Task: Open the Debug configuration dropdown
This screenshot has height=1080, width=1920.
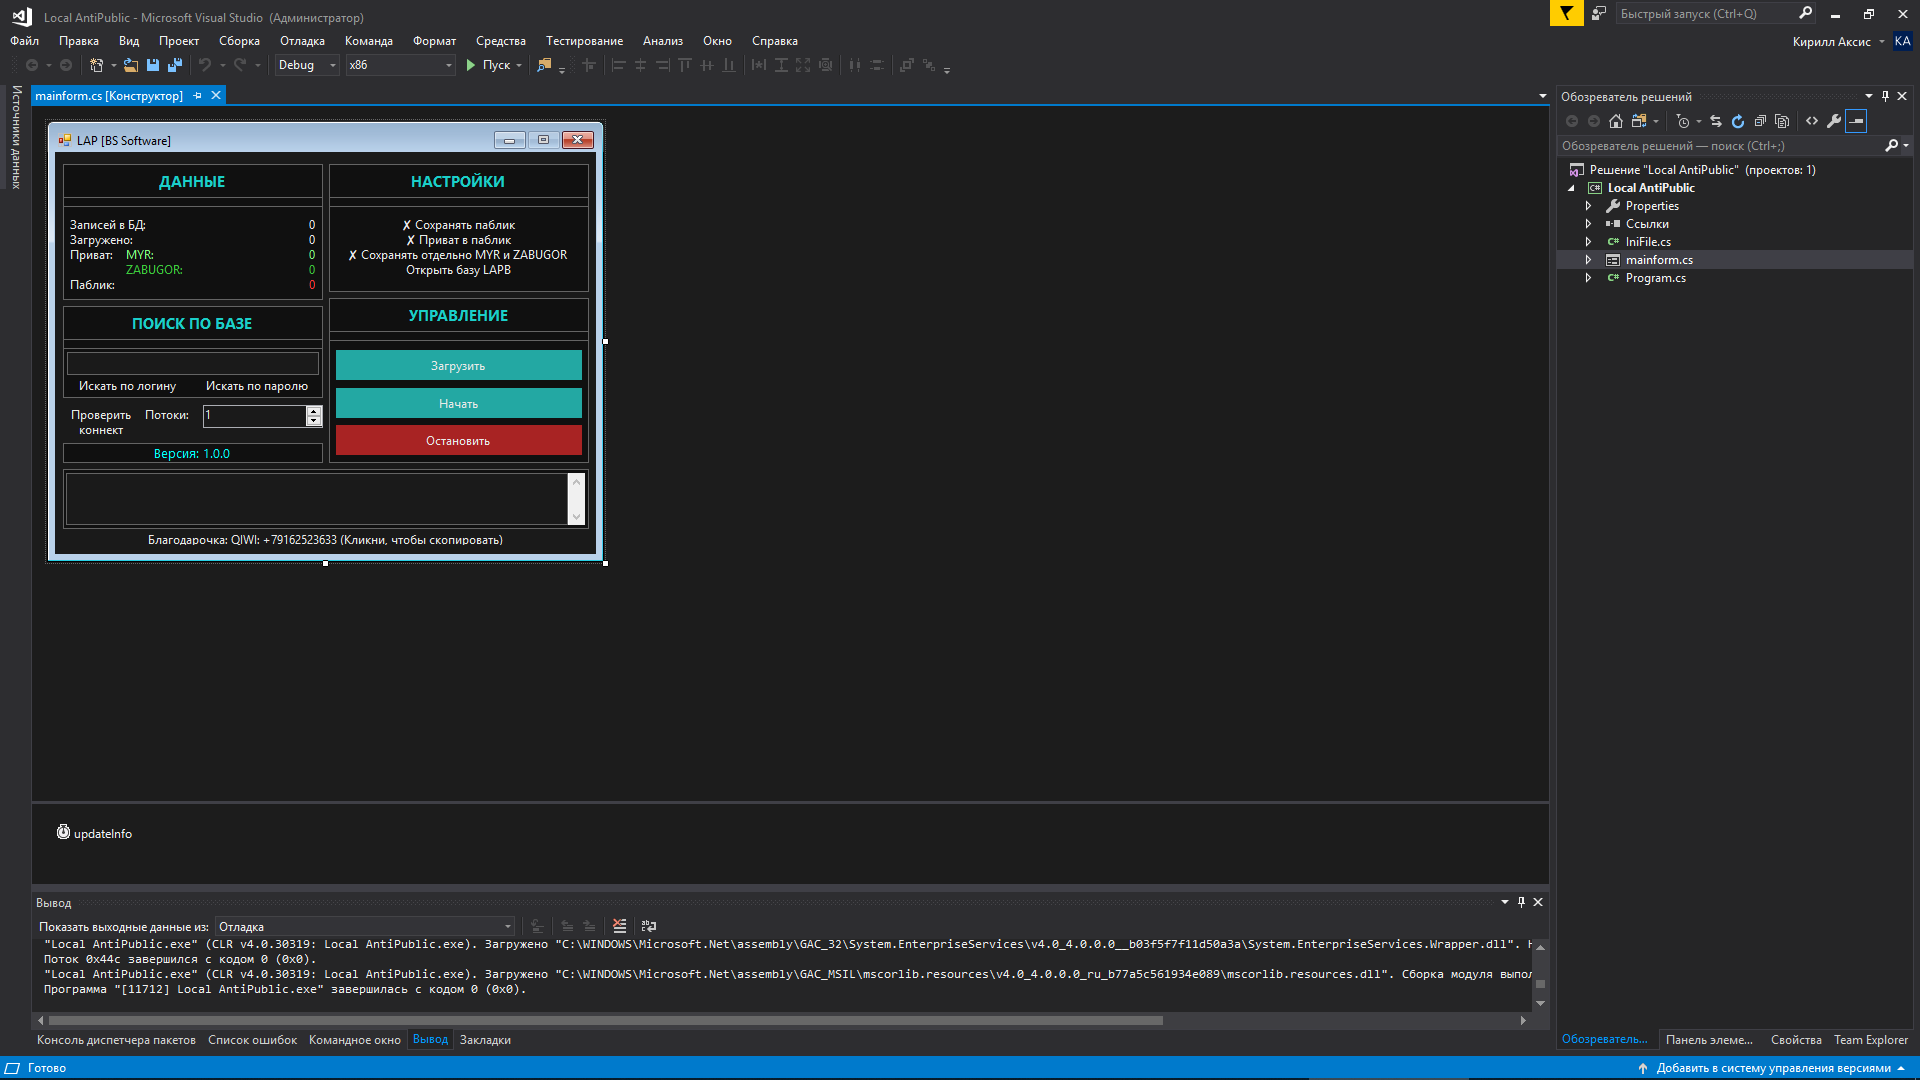Action: 307,65
